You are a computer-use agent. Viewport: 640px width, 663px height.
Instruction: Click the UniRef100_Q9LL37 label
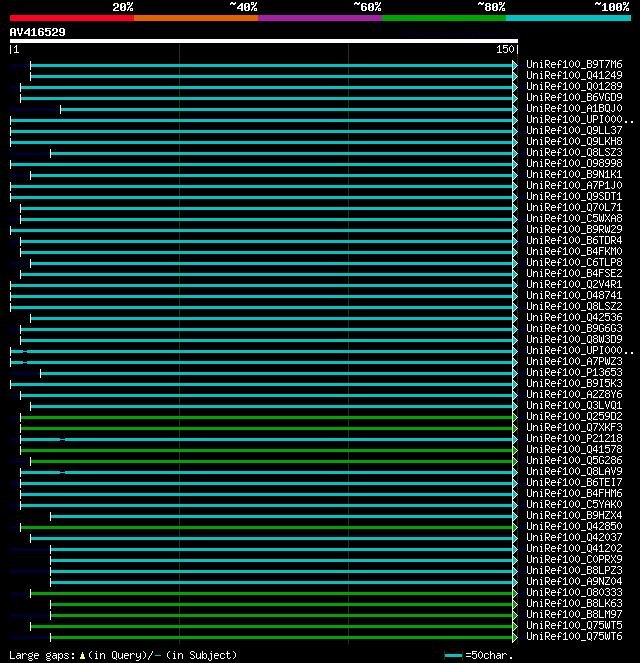[574, 130]
